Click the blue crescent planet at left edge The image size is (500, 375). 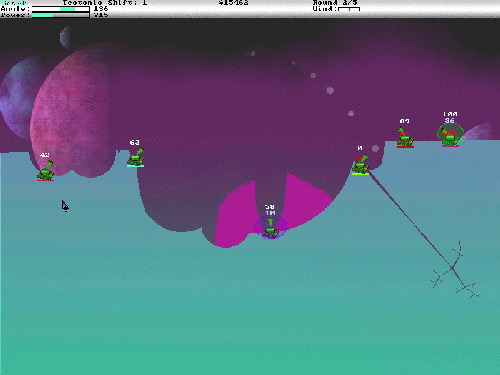[x=18, y=98]
